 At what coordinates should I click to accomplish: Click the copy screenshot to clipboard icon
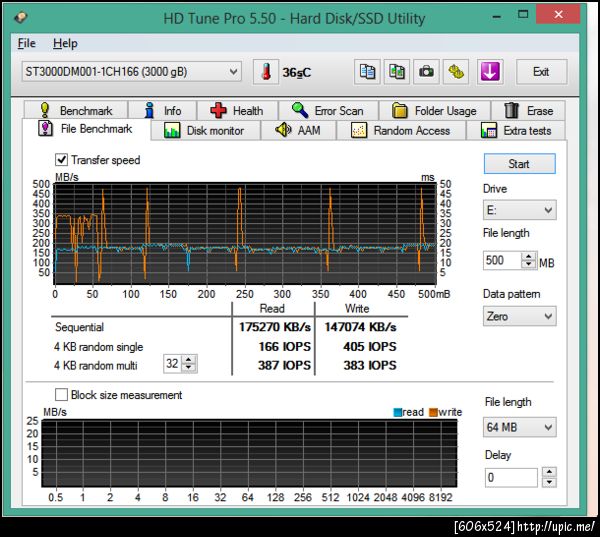tap(397, 72)
